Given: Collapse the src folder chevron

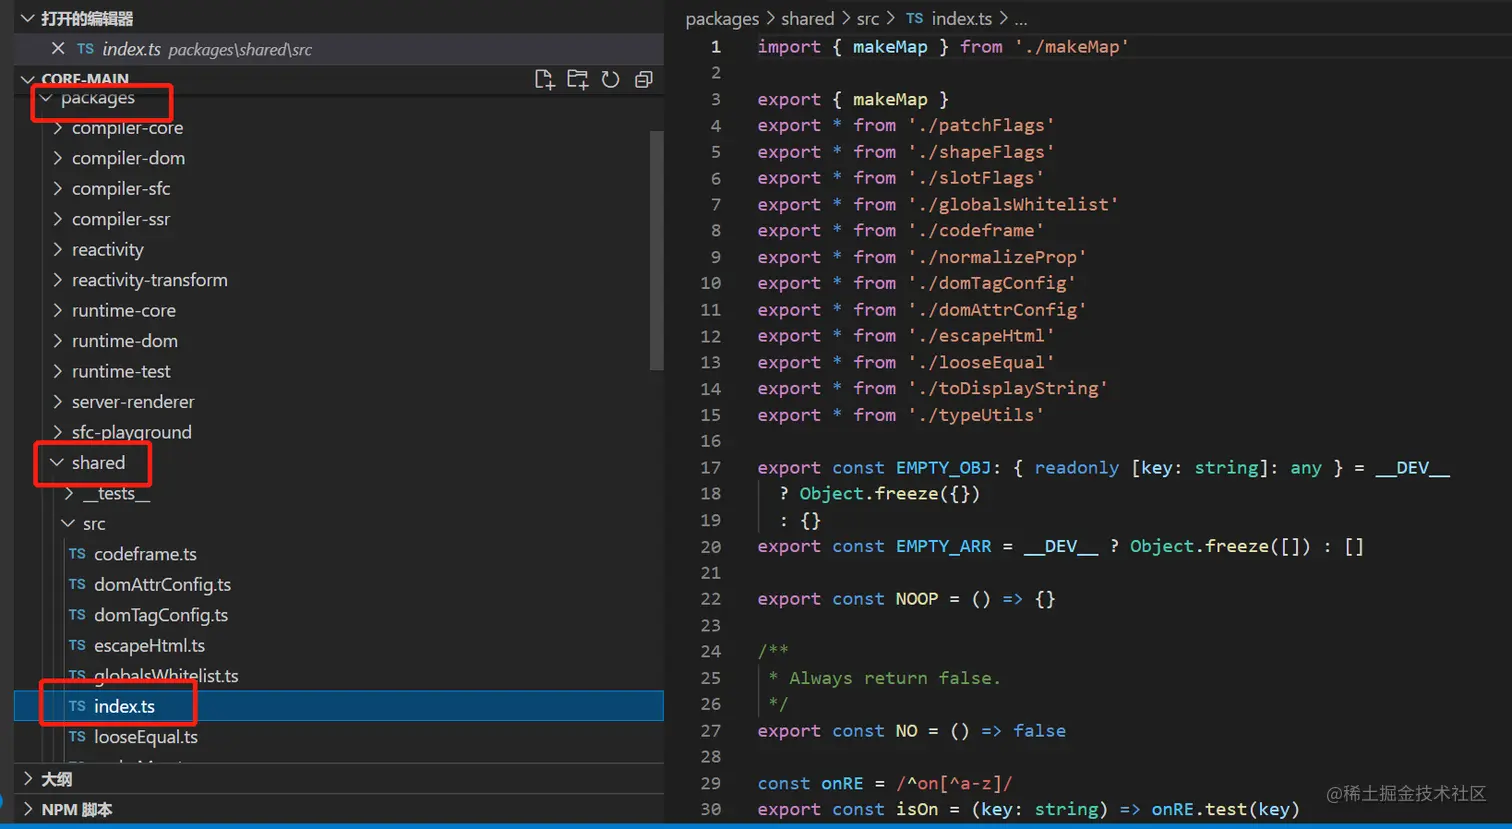Looking at the screenshot, I should click(69, 524).
